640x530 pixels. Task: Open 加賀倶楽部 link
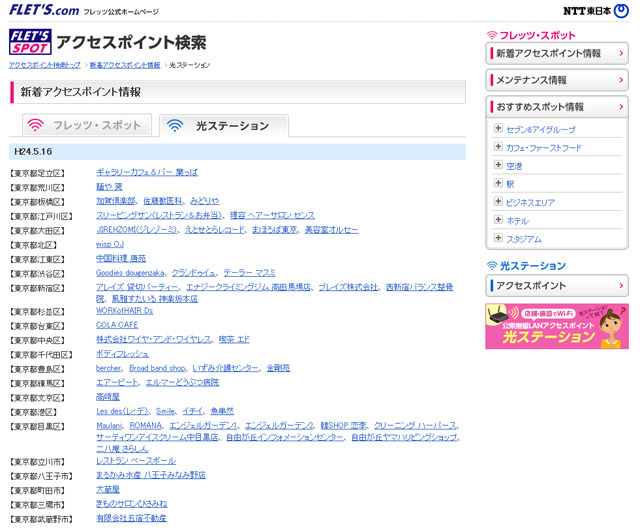(116, 201)
